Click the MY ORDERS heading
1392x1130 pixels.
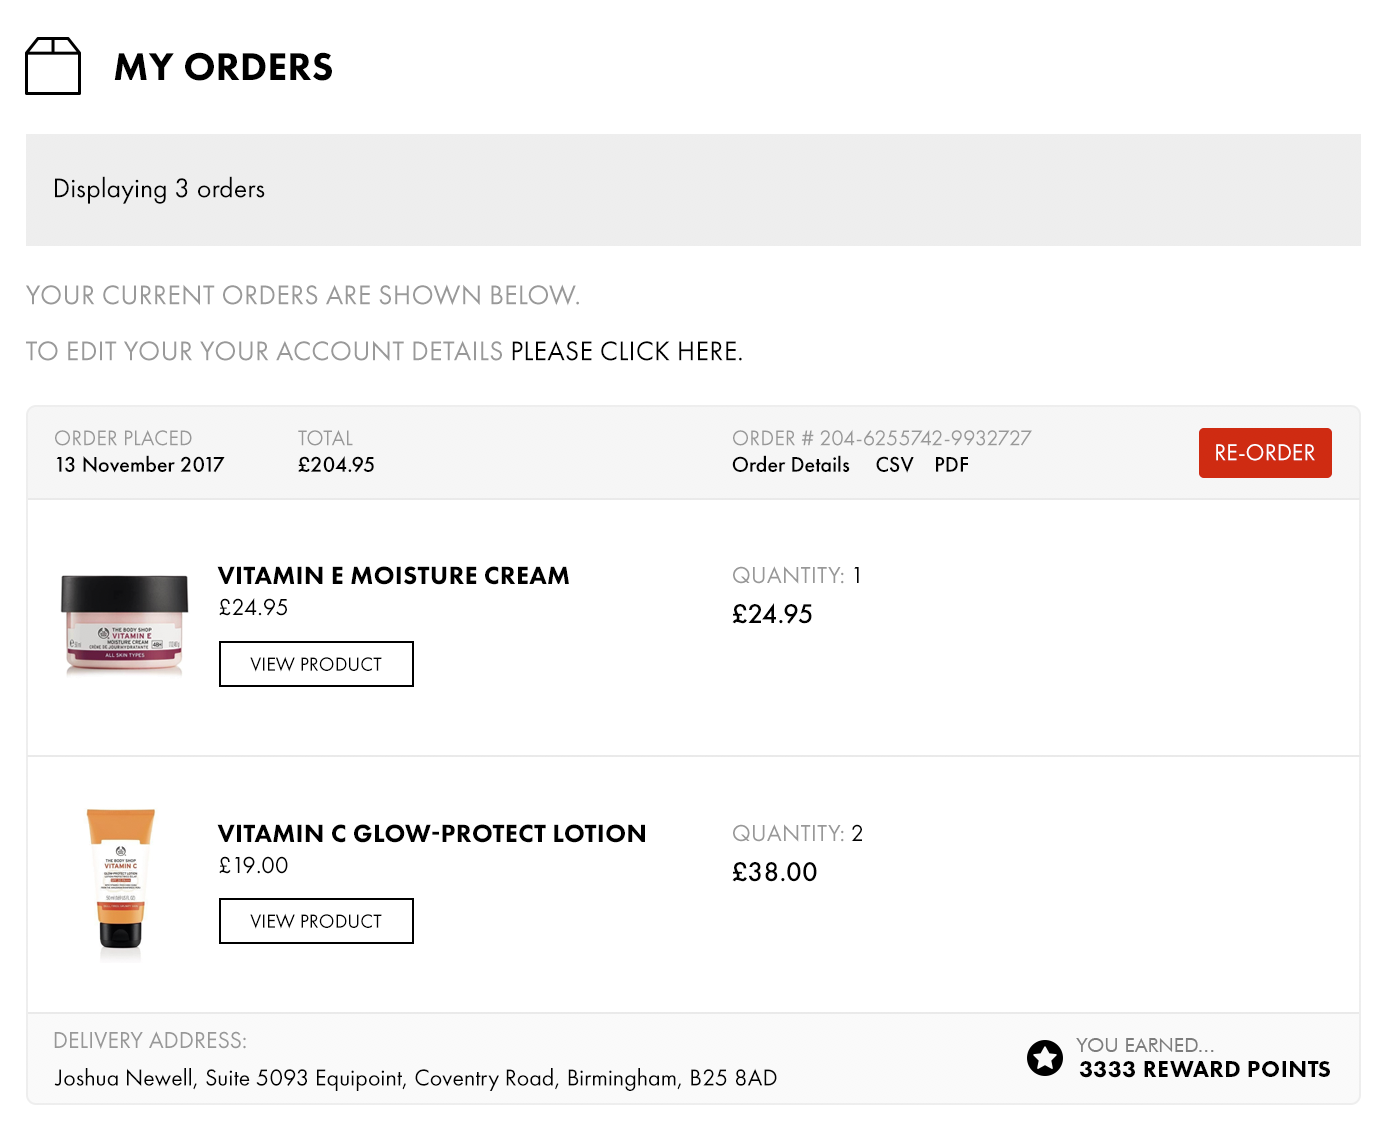[x=224, y=67]
